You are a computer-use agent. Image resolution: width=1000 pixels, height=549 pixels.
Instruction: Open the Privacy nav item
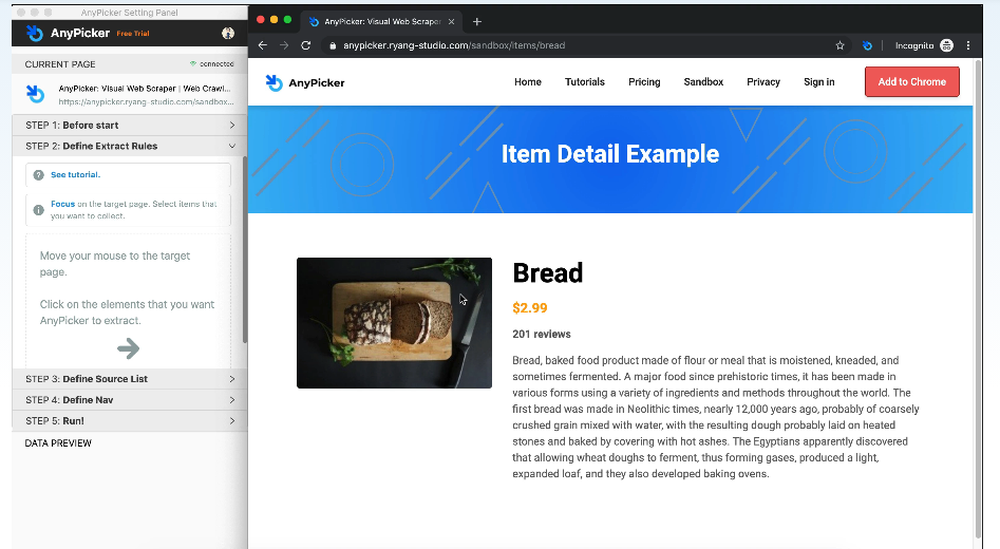[x=763, y=82]
